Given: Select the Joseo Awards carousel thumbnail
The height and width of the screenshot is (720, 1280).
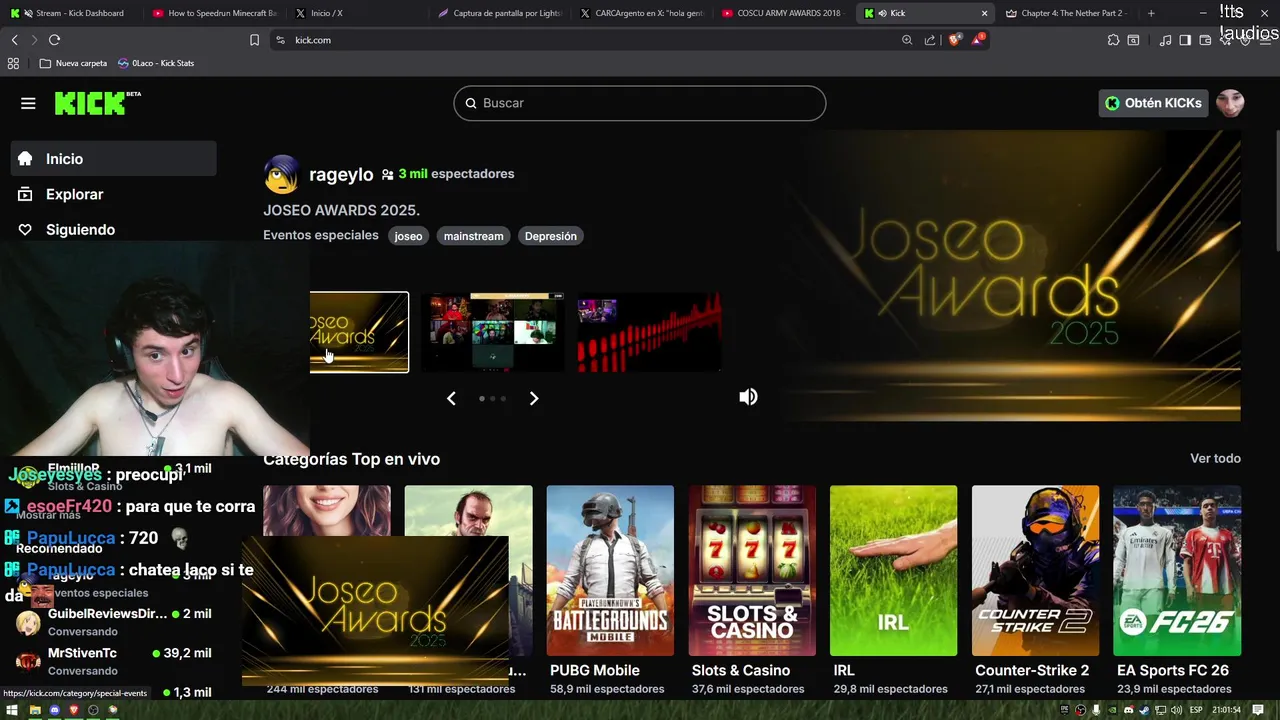Looking at the screenshot, I should 359,332.
